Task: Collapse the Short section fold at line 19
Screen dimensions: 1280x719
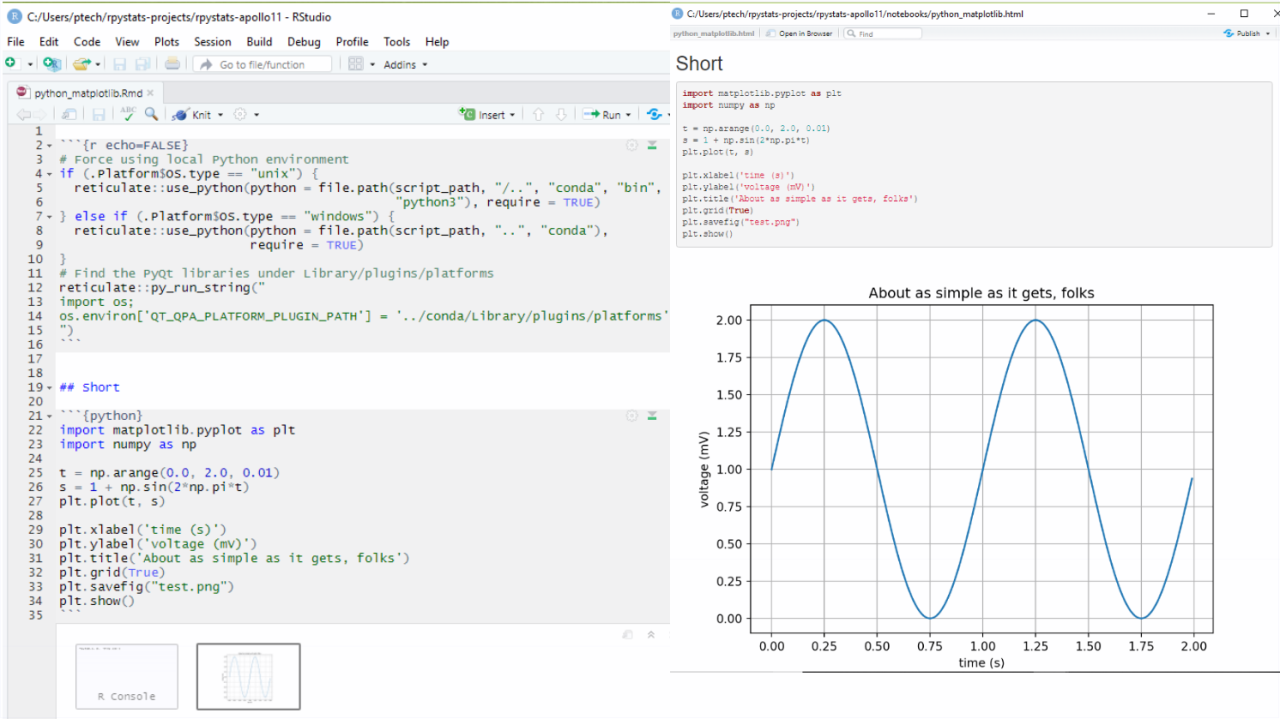Action: pyautogui.click(x=51, y=387)
